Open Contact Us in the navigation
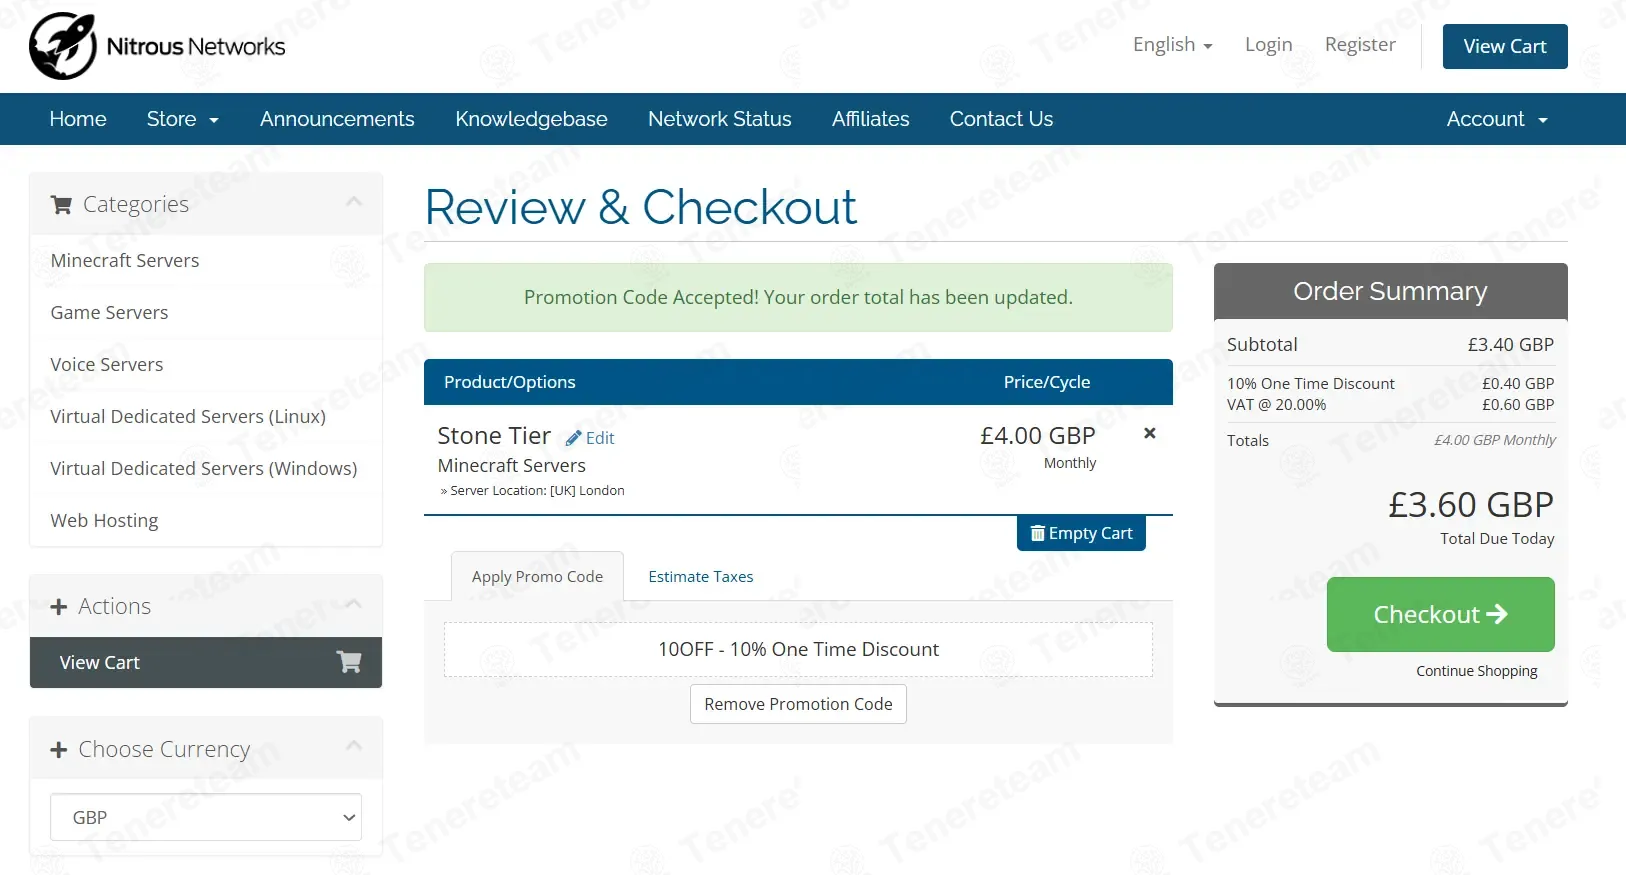This screenshot has height=875, width=1626. click(1001, 119)
